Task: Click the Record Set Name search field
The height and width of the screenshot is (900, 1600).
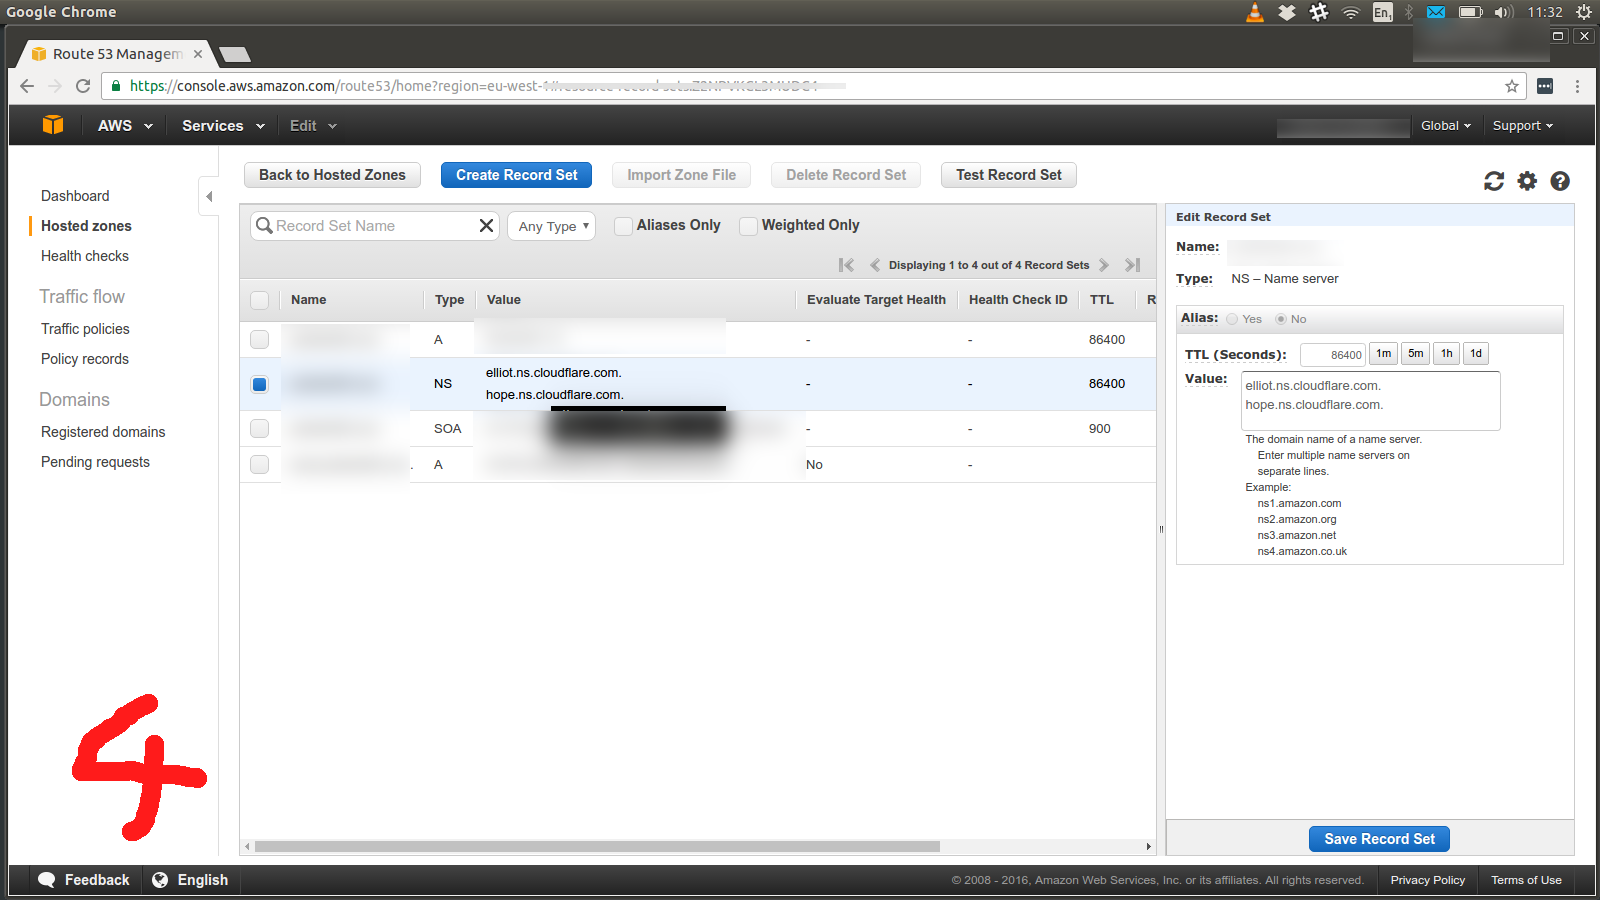Action: pos(375,226)
